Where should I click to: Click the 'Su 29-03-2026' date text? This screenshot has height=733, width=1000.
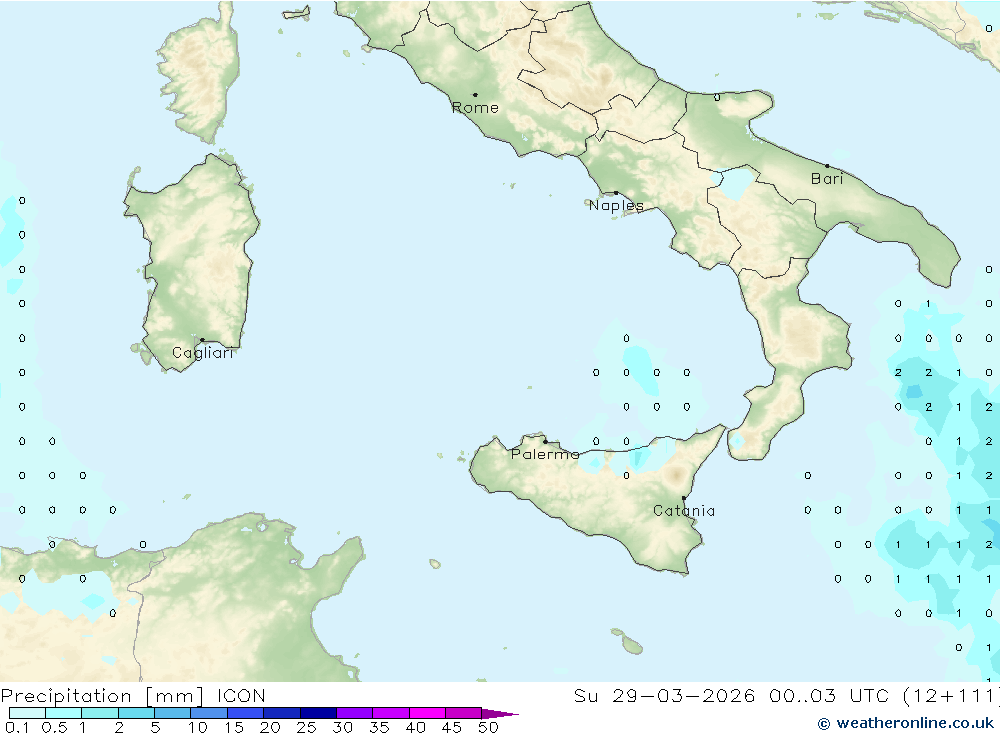pos(664,696)
